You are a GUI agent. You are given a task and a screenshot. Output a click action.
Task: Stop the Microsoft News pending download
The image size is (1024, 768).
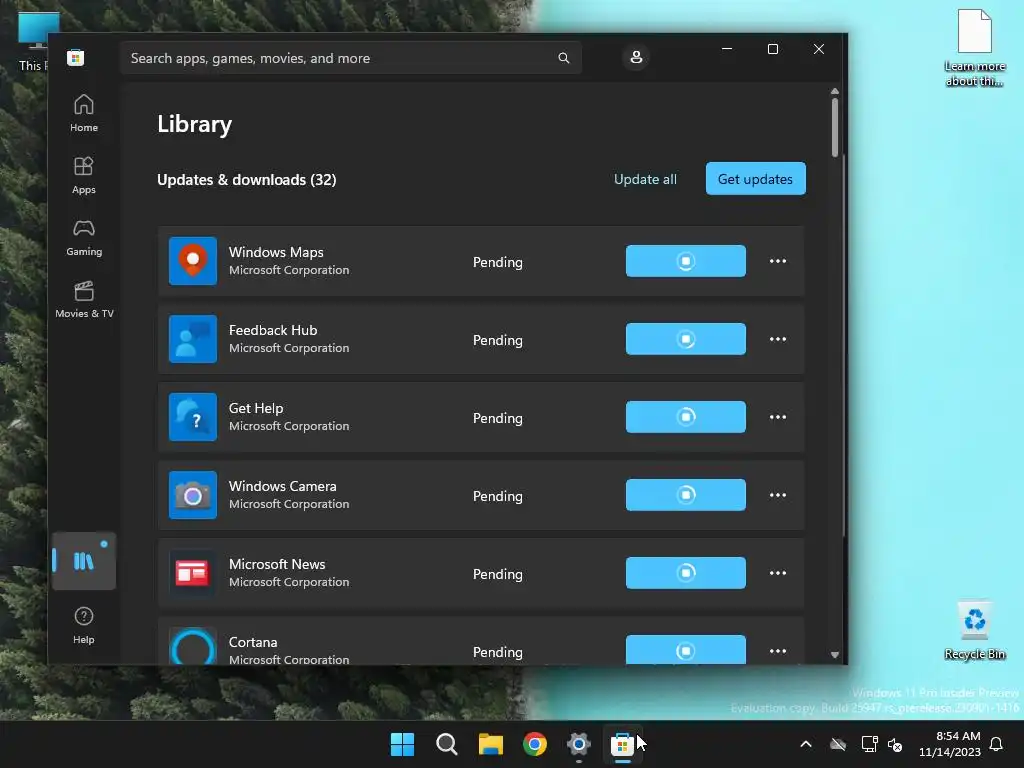686,573
